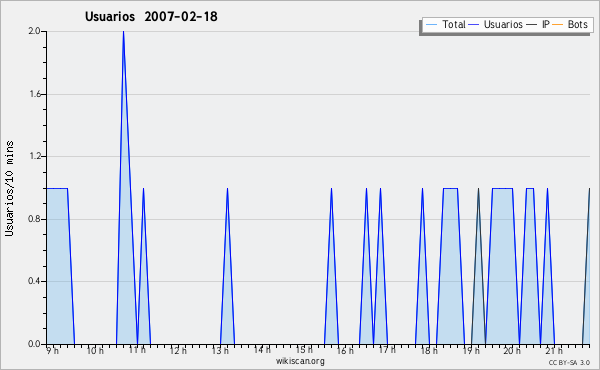Viewport: 600px width, 370px height.
Task: Click the 1.2 y-axis value
Action: tap(34, 156)
